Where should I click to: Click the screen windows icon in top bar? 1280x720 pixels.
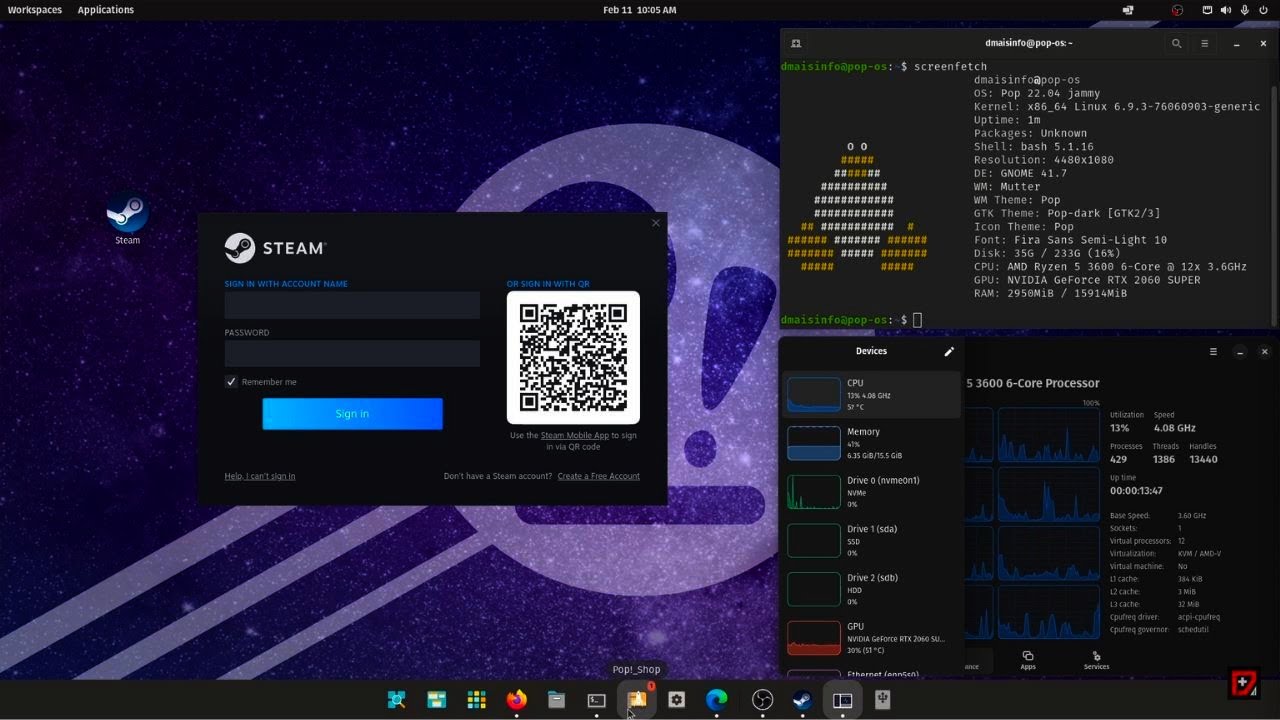pyautogui.click(x=1128, y=10)
